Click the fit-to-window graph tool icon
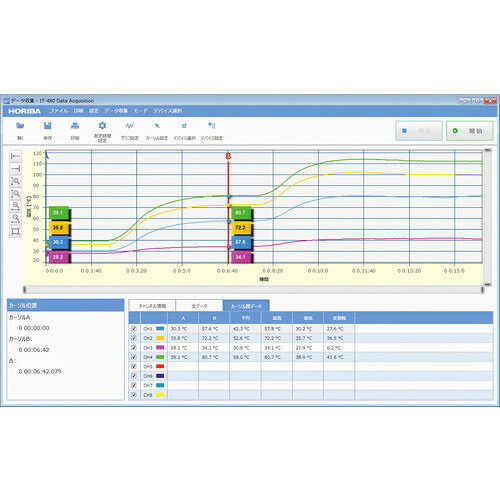The image size is (500, 500). pyautogui.click(x=16, y=231)
